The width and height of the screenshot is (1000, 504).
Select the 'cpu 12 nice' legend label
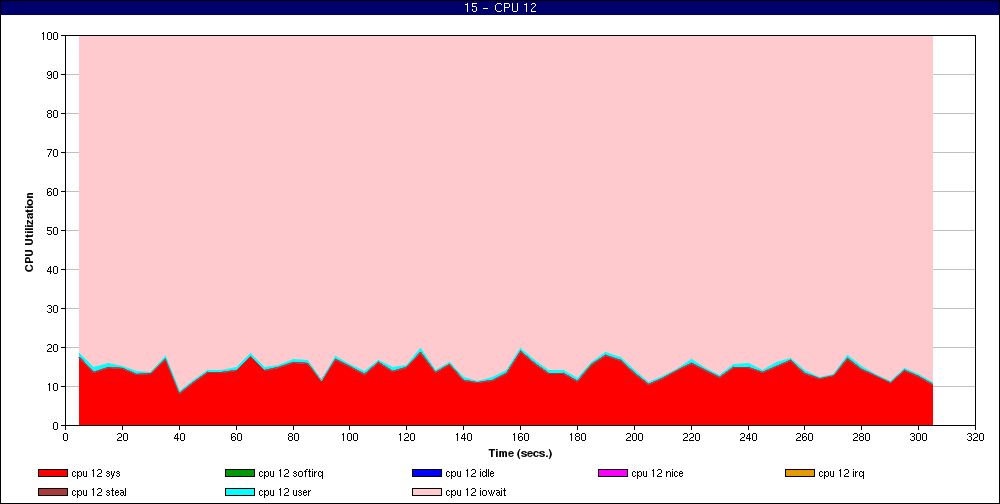click(x=657, y=473)
